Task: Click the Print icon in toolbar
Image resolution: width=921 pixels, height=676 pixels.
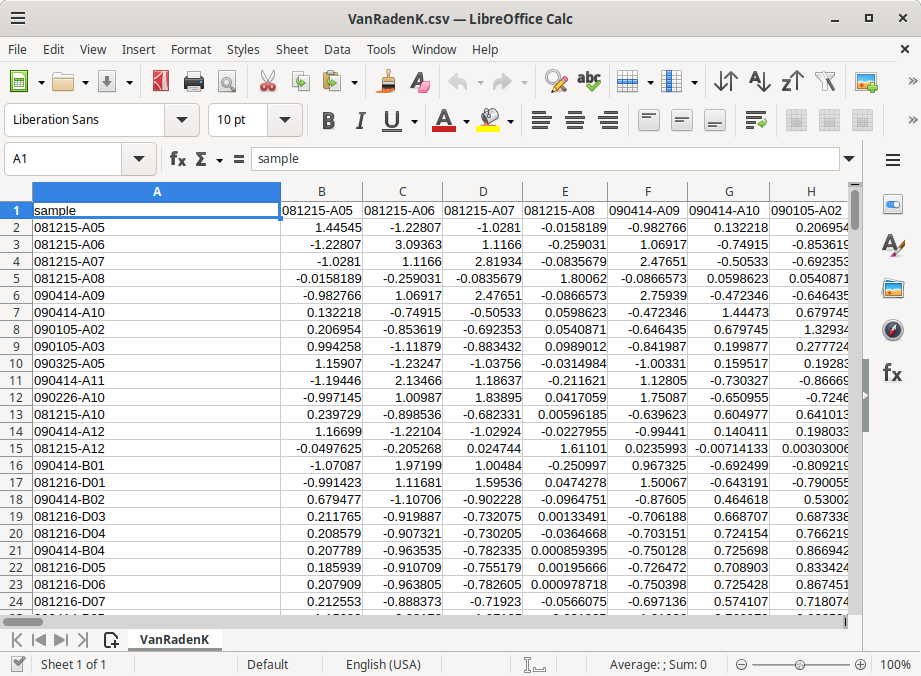Action: click(194, 82)
